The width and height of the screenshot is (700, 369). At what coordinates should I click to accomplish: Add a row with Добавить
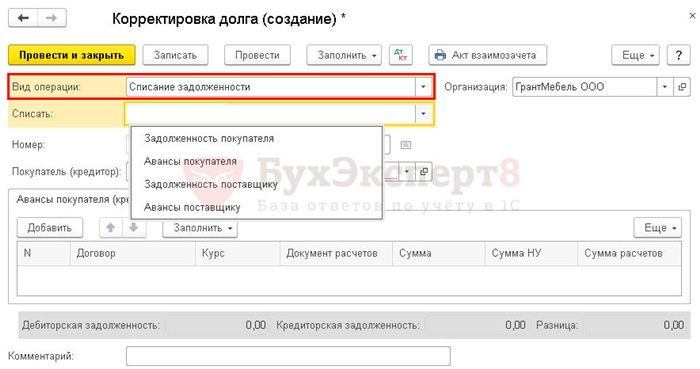[x=50, y=228]
